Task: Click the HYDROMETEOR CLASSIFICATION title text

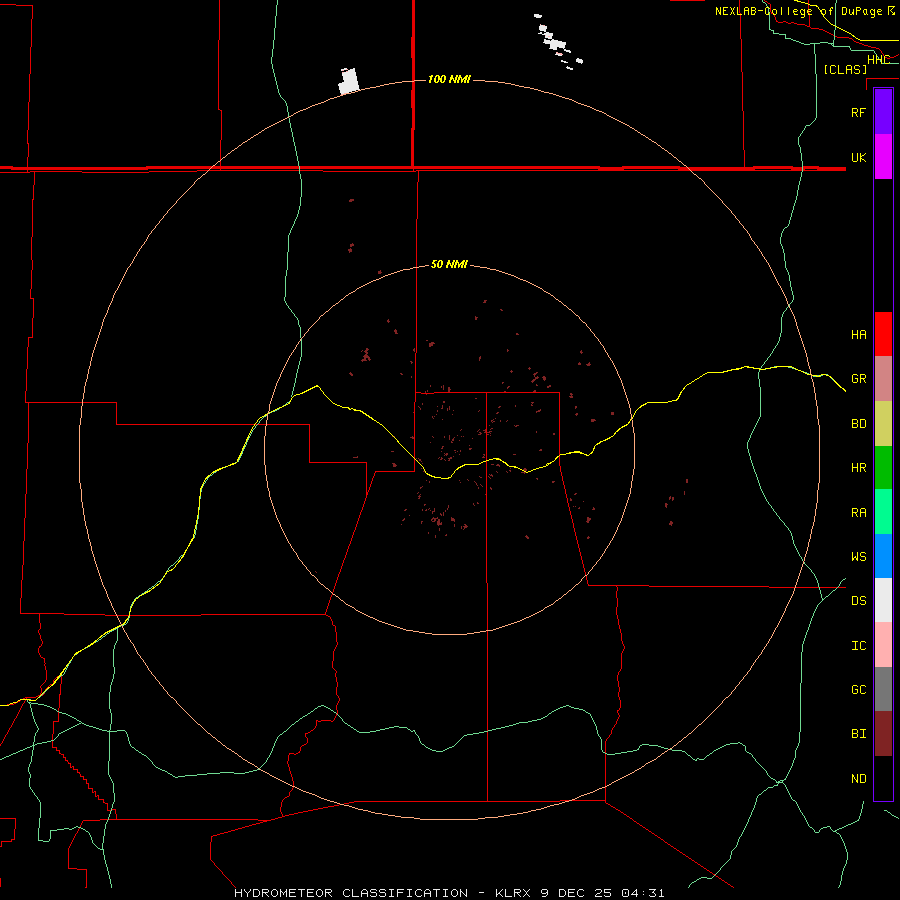Action: coord(351,893)
